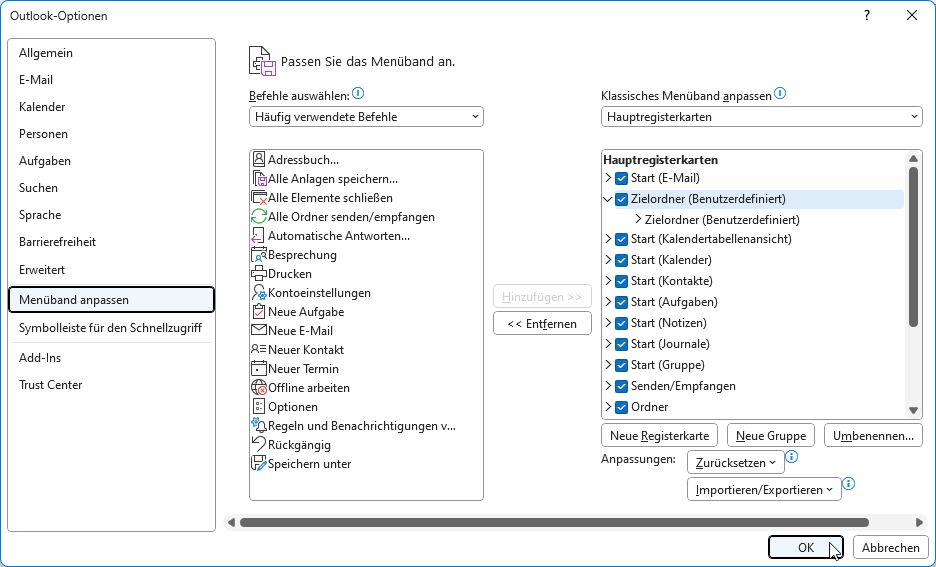936x567 pixels.
Task: Confirm with the OK button
Action: click(806, 547)
